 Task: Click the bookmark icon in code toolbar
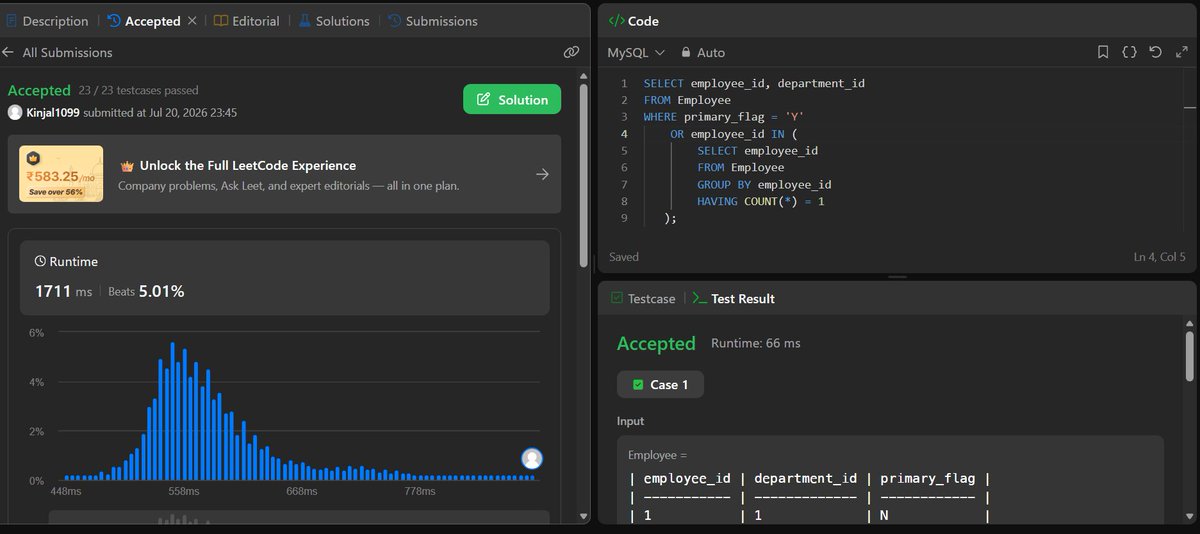1103,52
